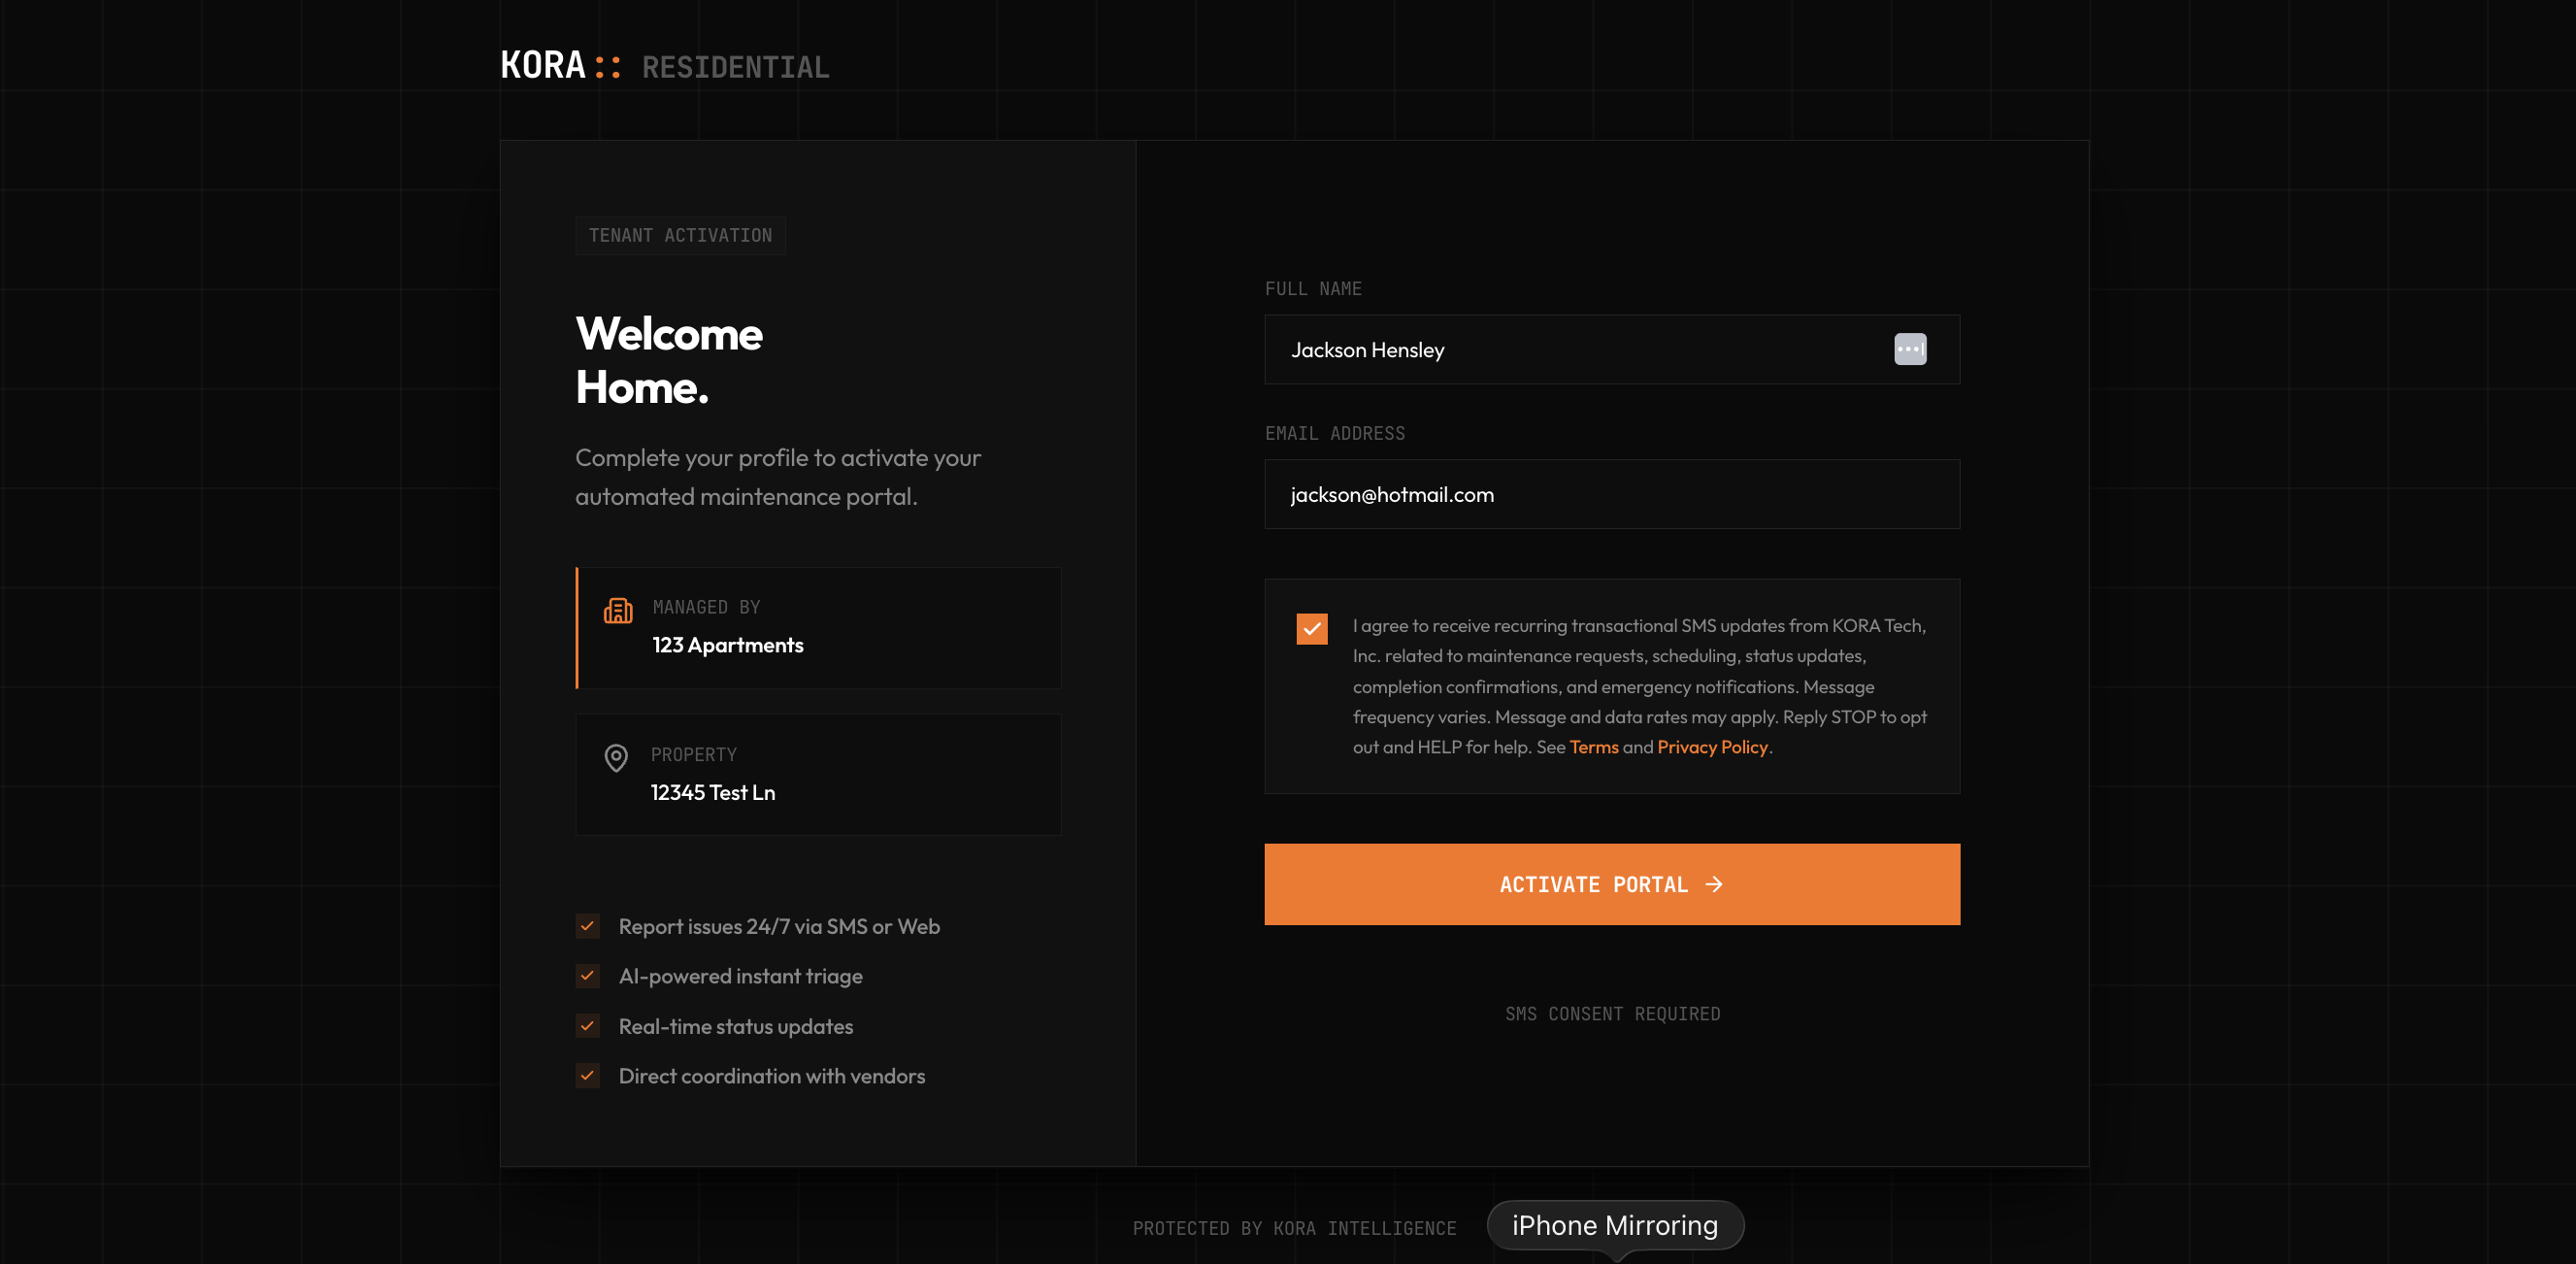Click the orange double-colon KORA logo mark
The image size is (2576, 1264).
[x=607, y=67]
